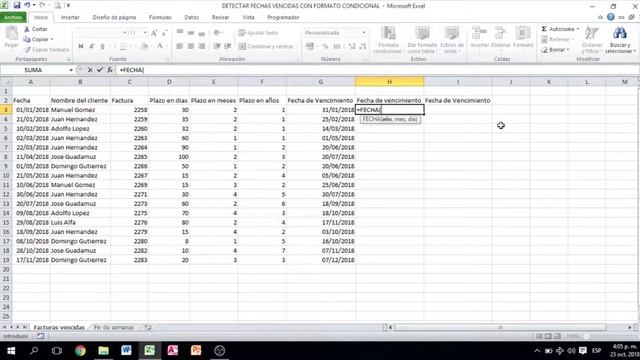The height and width of the screenshot is (360, 640).
Task: Select column H header
Action: point(389,82)
